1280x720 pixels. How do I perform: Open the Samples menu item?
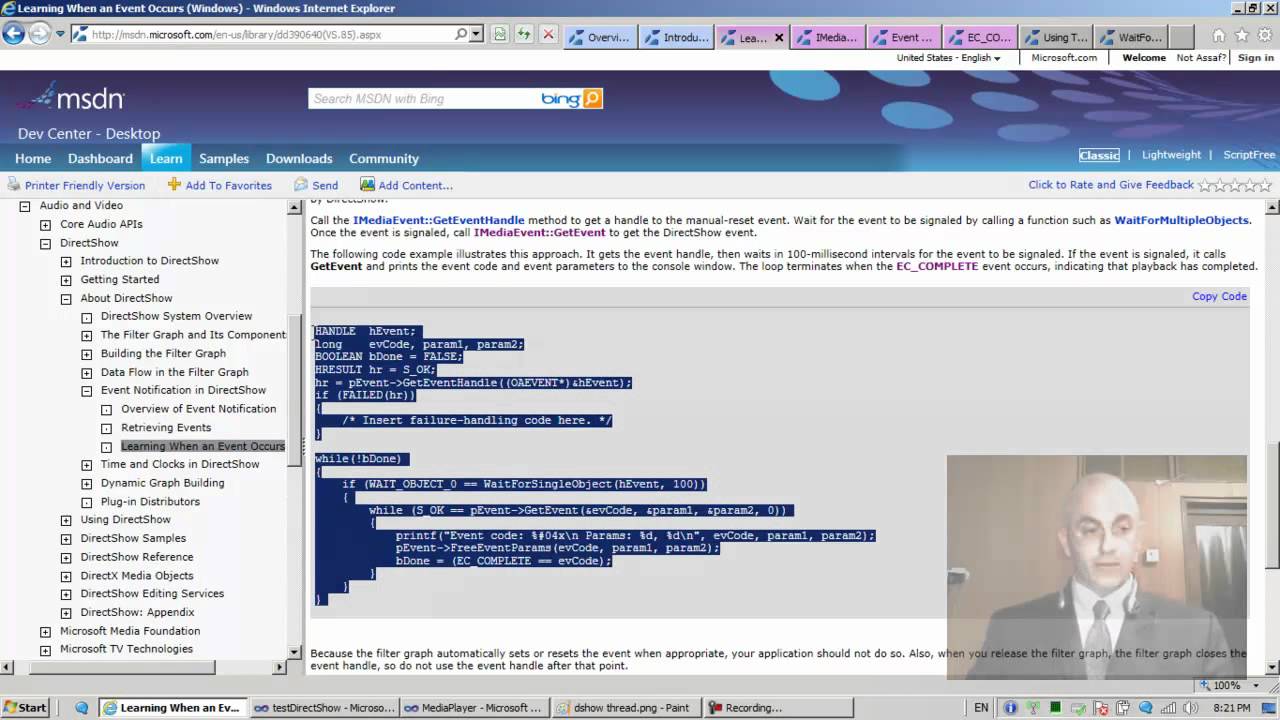(x=224, y=158)
